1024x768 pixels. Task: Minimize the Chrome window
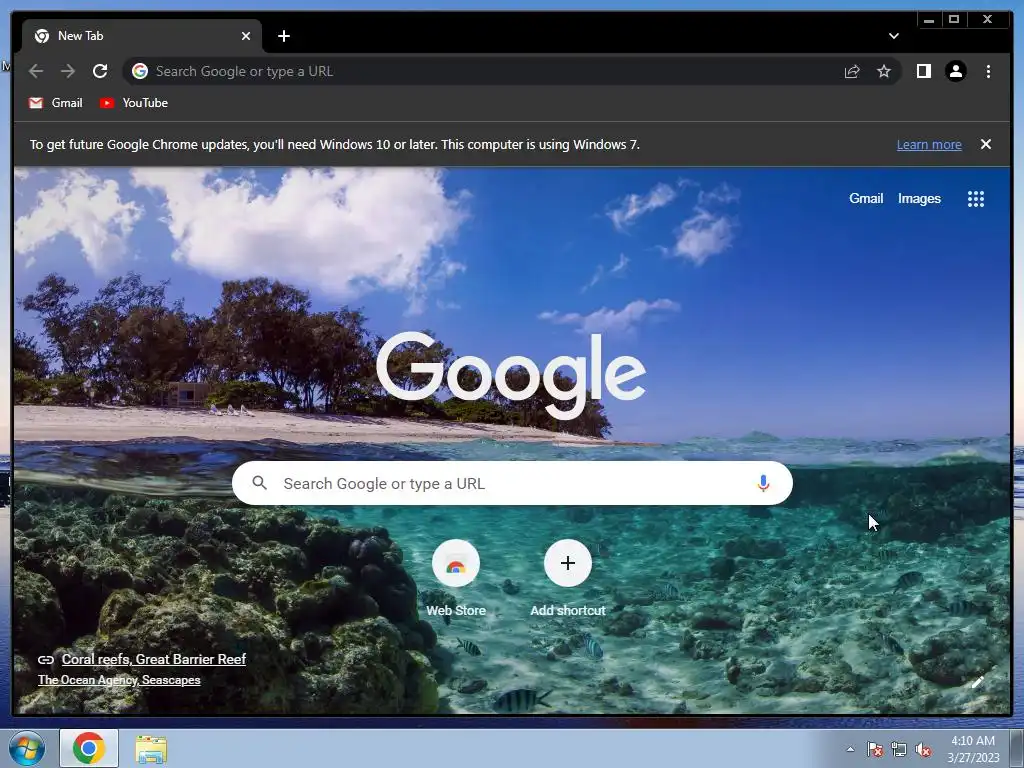(929, 20)
